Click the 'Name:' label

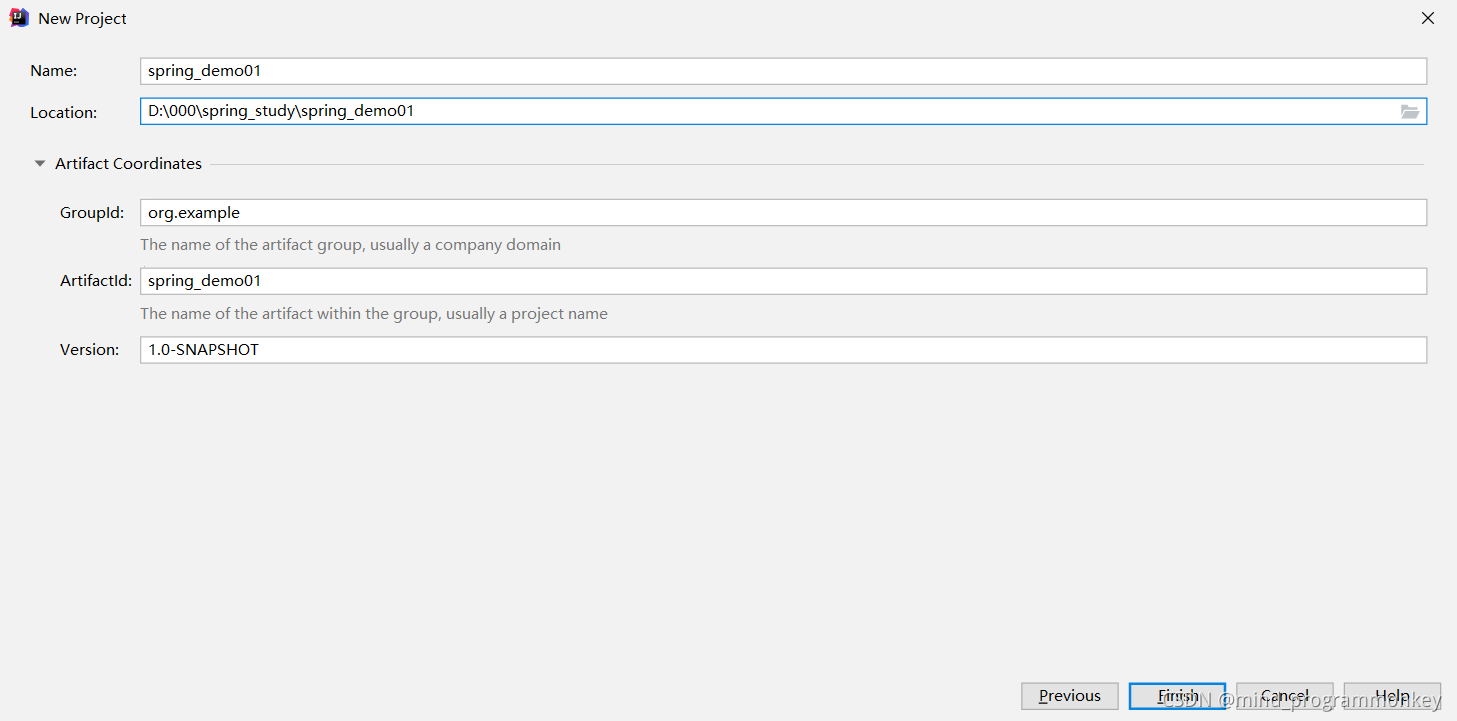[x=54, y=71]
